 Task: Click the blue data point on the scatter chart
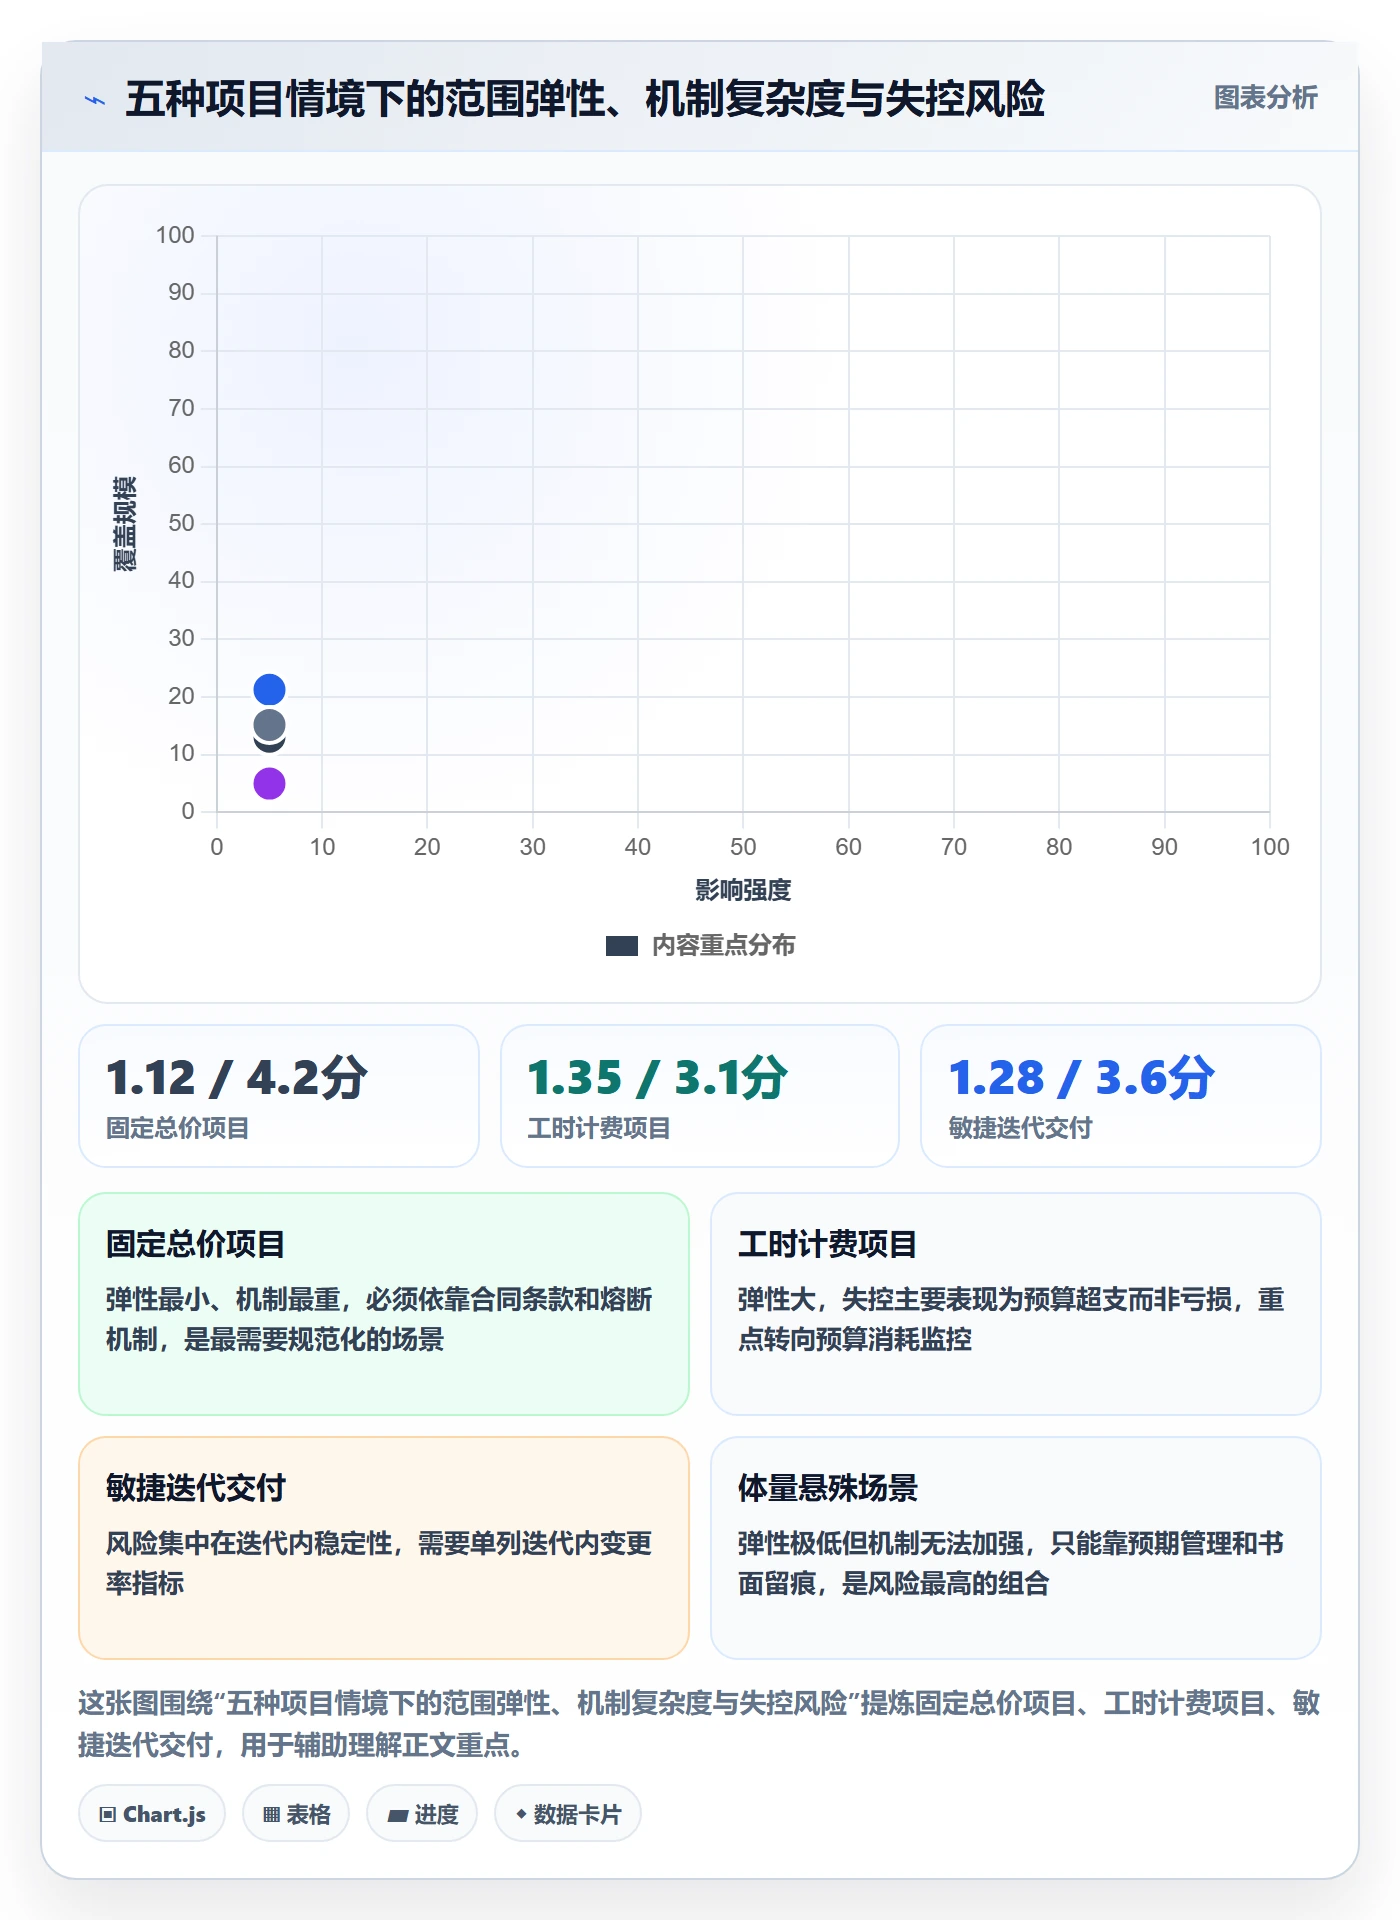point(269,690)
